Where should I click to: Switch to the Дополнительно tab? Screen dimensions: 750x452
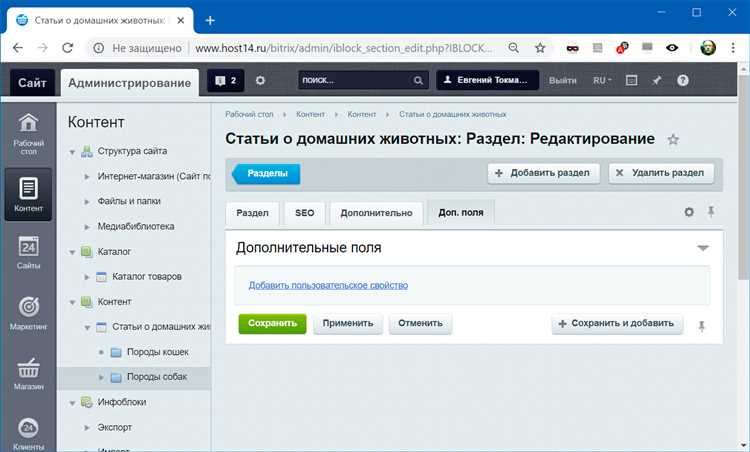pos(376,213)
